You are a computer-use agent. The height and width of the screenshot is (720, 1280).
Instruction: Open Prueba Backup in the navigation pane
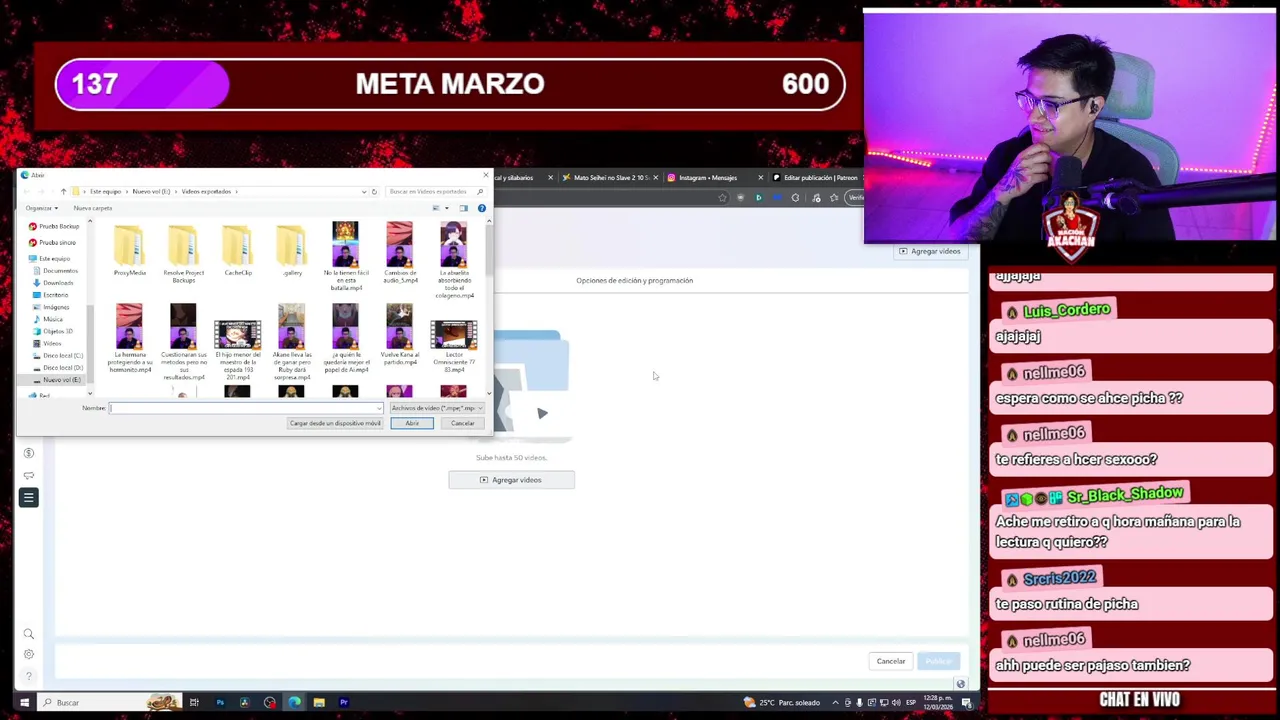click(x=54, y=226)
